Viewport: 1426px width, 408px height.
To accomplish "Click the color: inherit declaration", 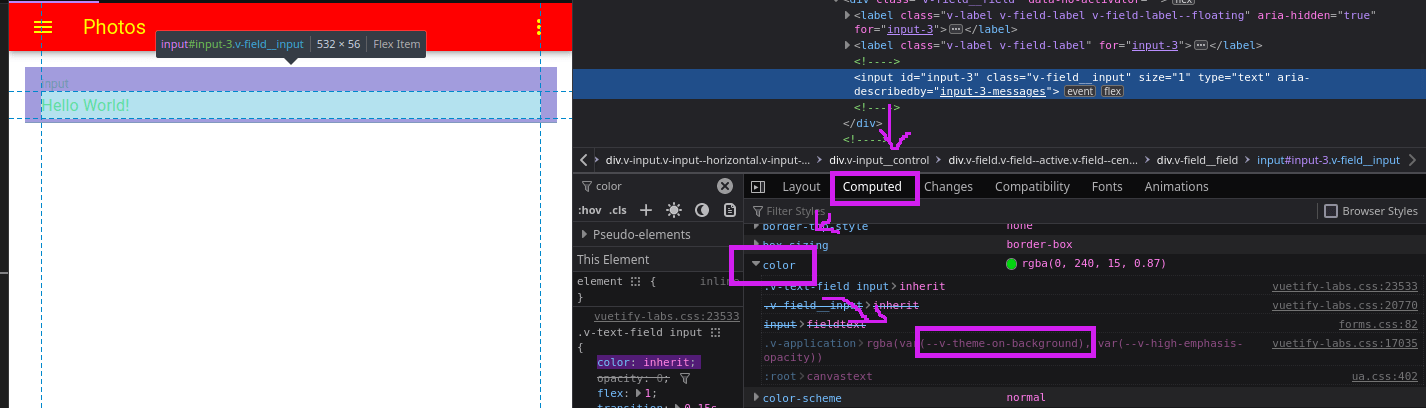I will 647,362.
